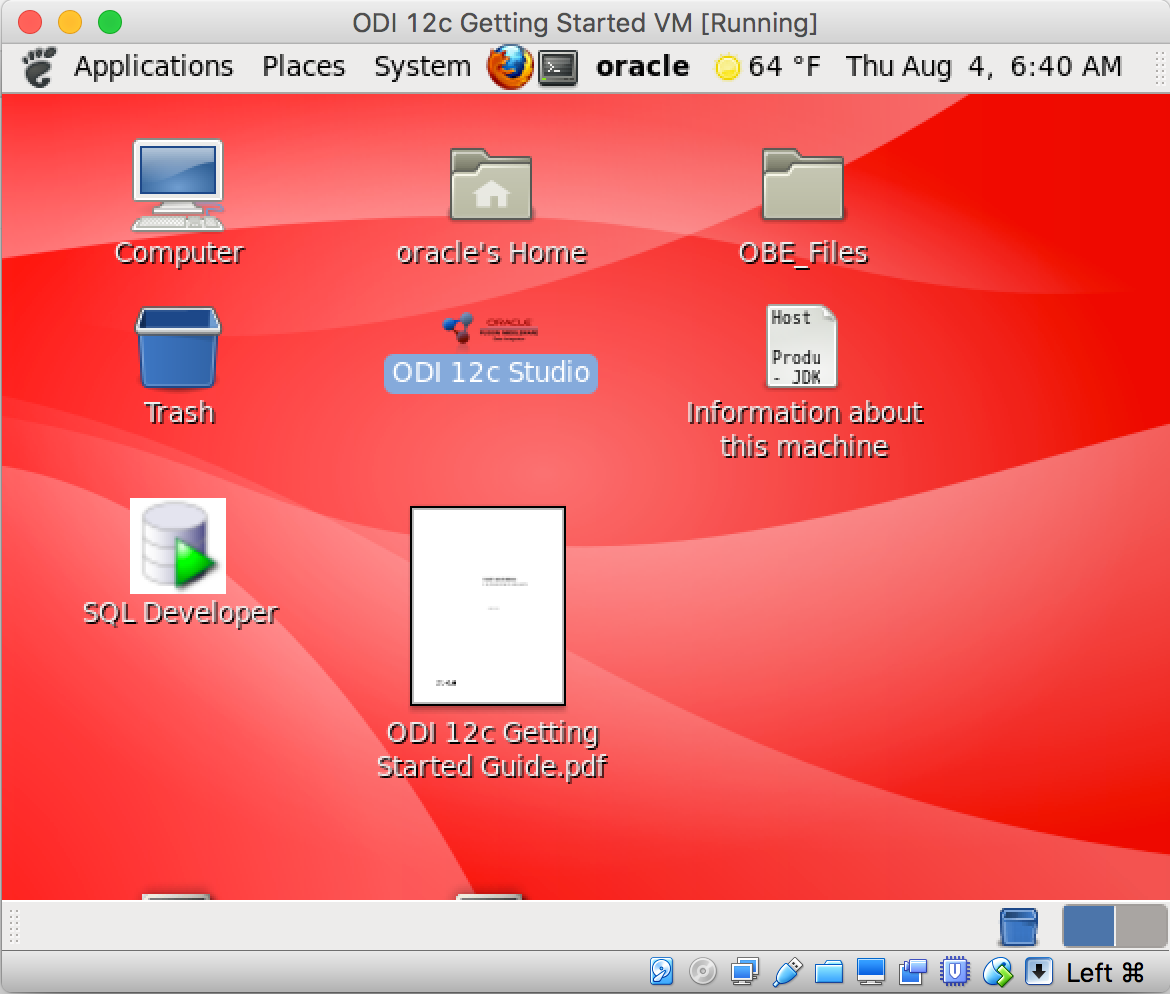Click the VirtualBox hard disk activity icon
The image size is (1170, 994).
pos(661,972)
